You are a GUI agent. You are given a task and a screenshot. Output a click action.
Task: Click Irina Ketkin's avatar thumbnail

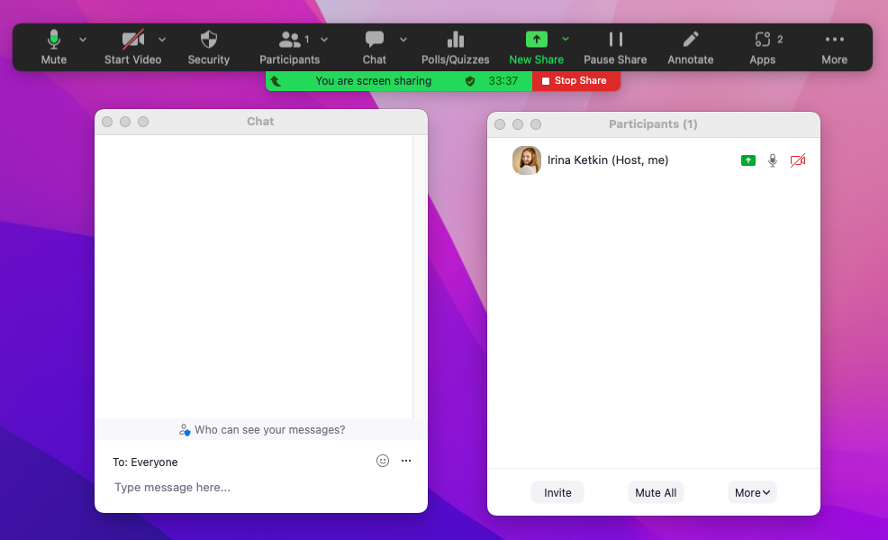pyautogui.click(x=527, y=160)
